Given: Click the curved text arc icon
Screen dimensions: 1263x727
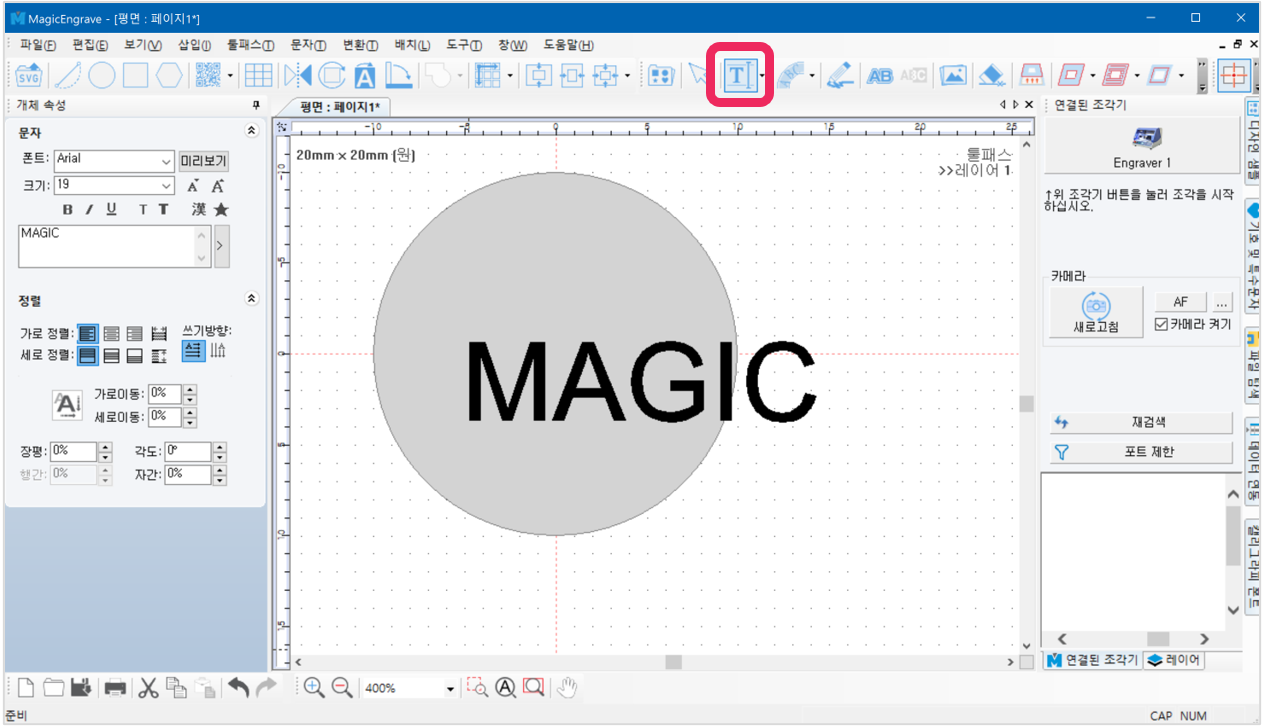Looking at the screenshot, I should tap(790, 75).
